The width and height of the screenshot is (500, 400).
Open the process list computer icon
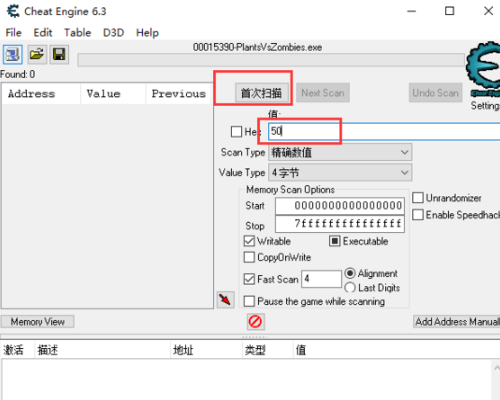tap(13, 54)
